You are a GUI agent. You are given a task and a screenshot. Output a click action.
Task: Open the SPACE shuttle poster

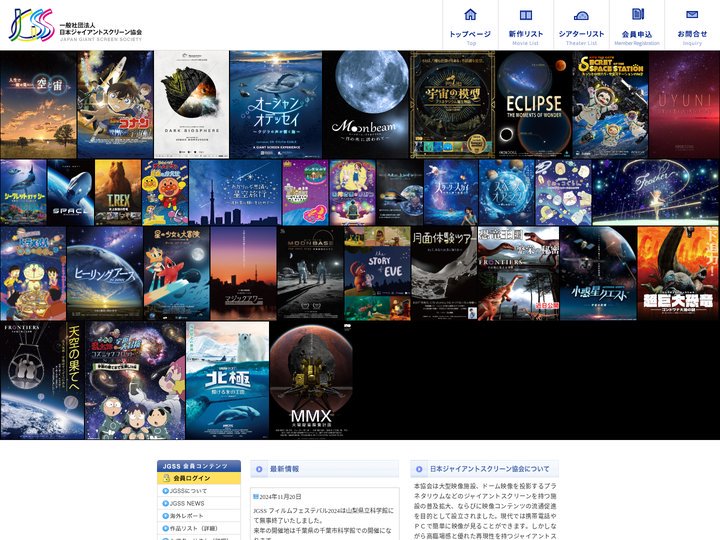coord(71,192)
